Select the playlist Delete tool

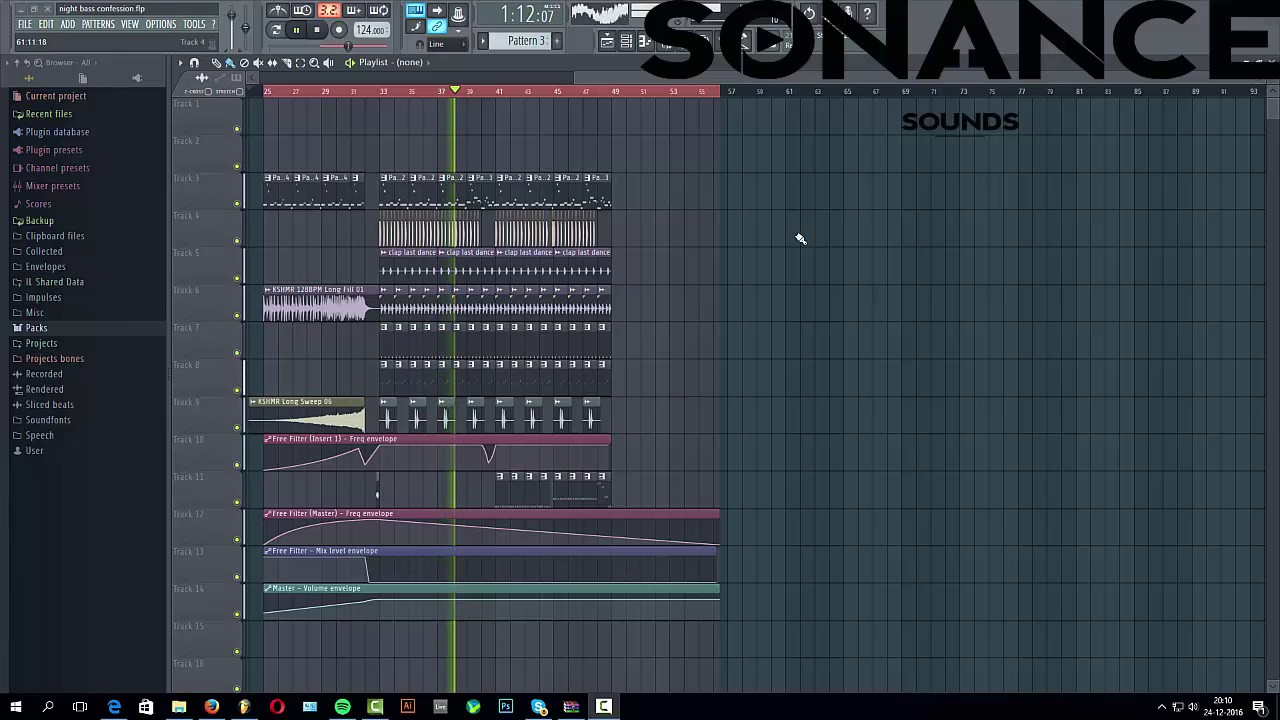(x=244, y=62)
